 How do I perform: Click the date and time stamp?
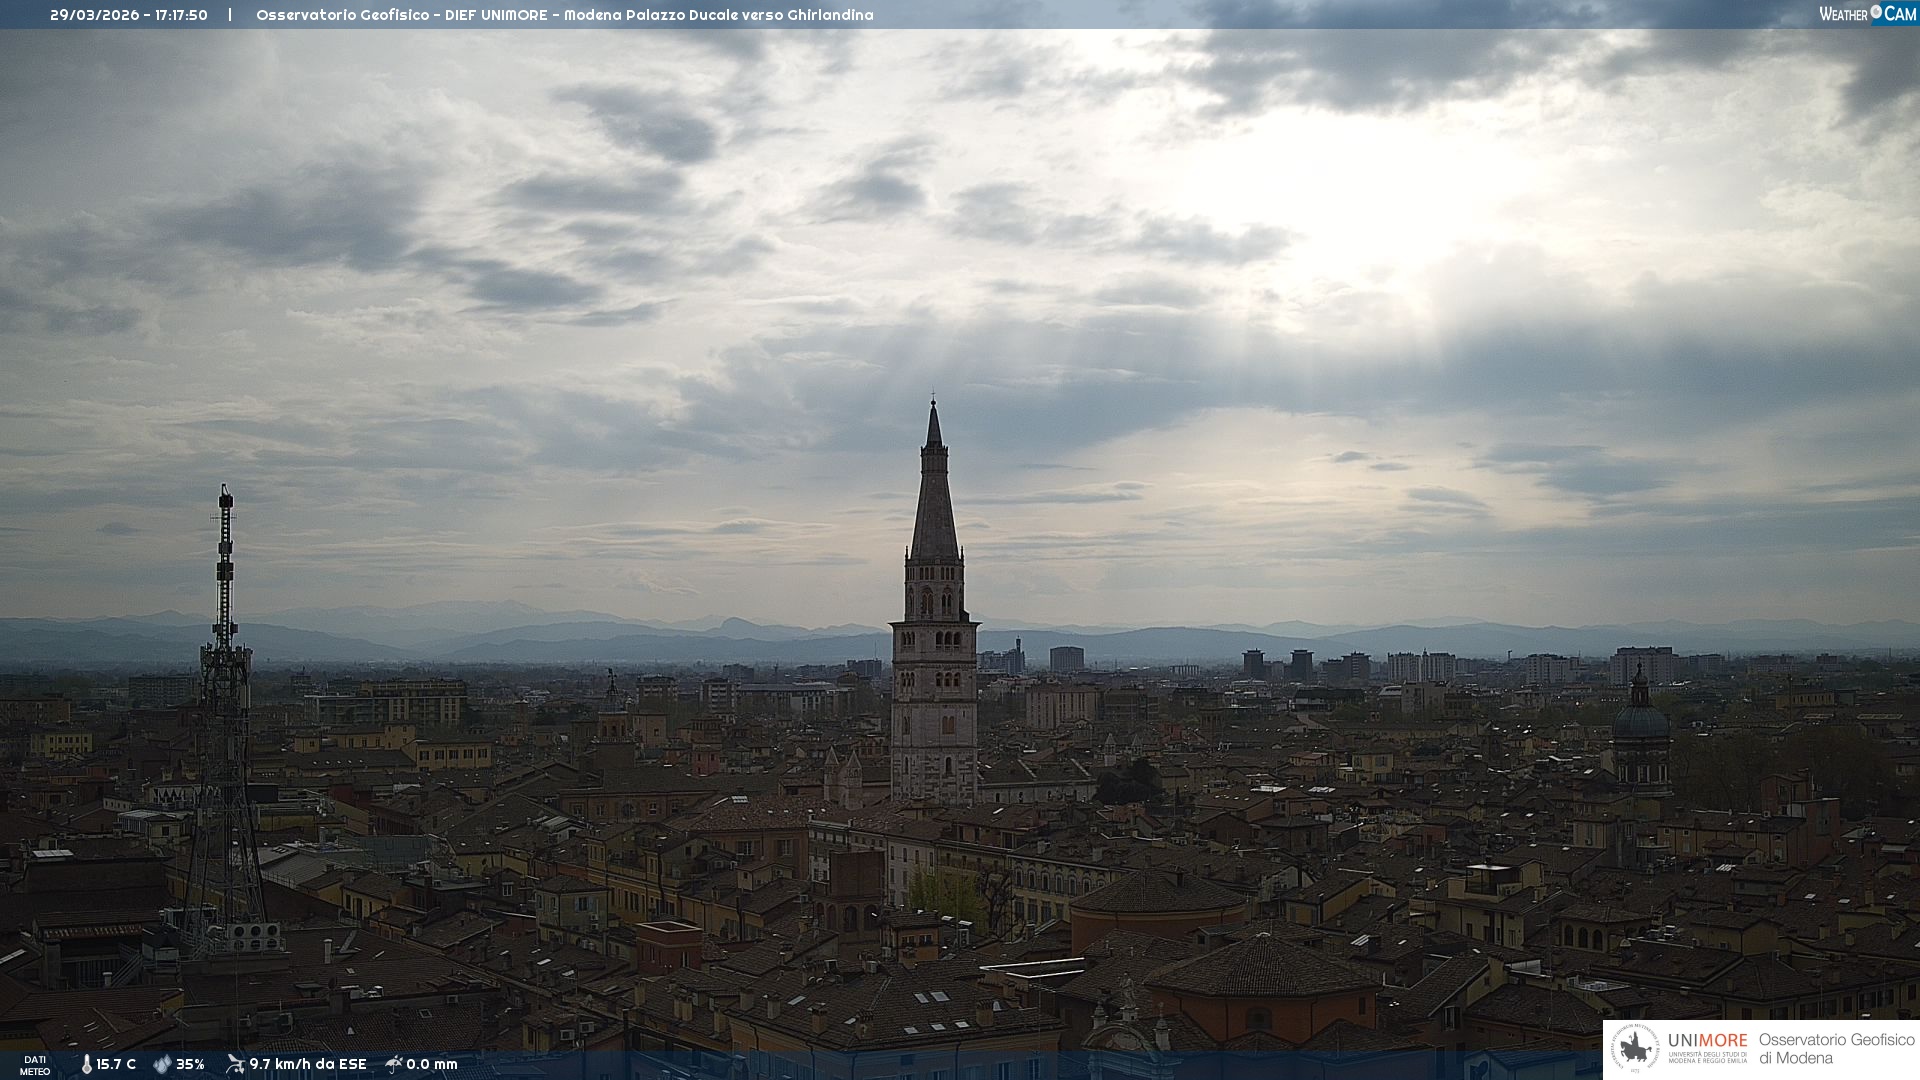[x=129, y=15]
